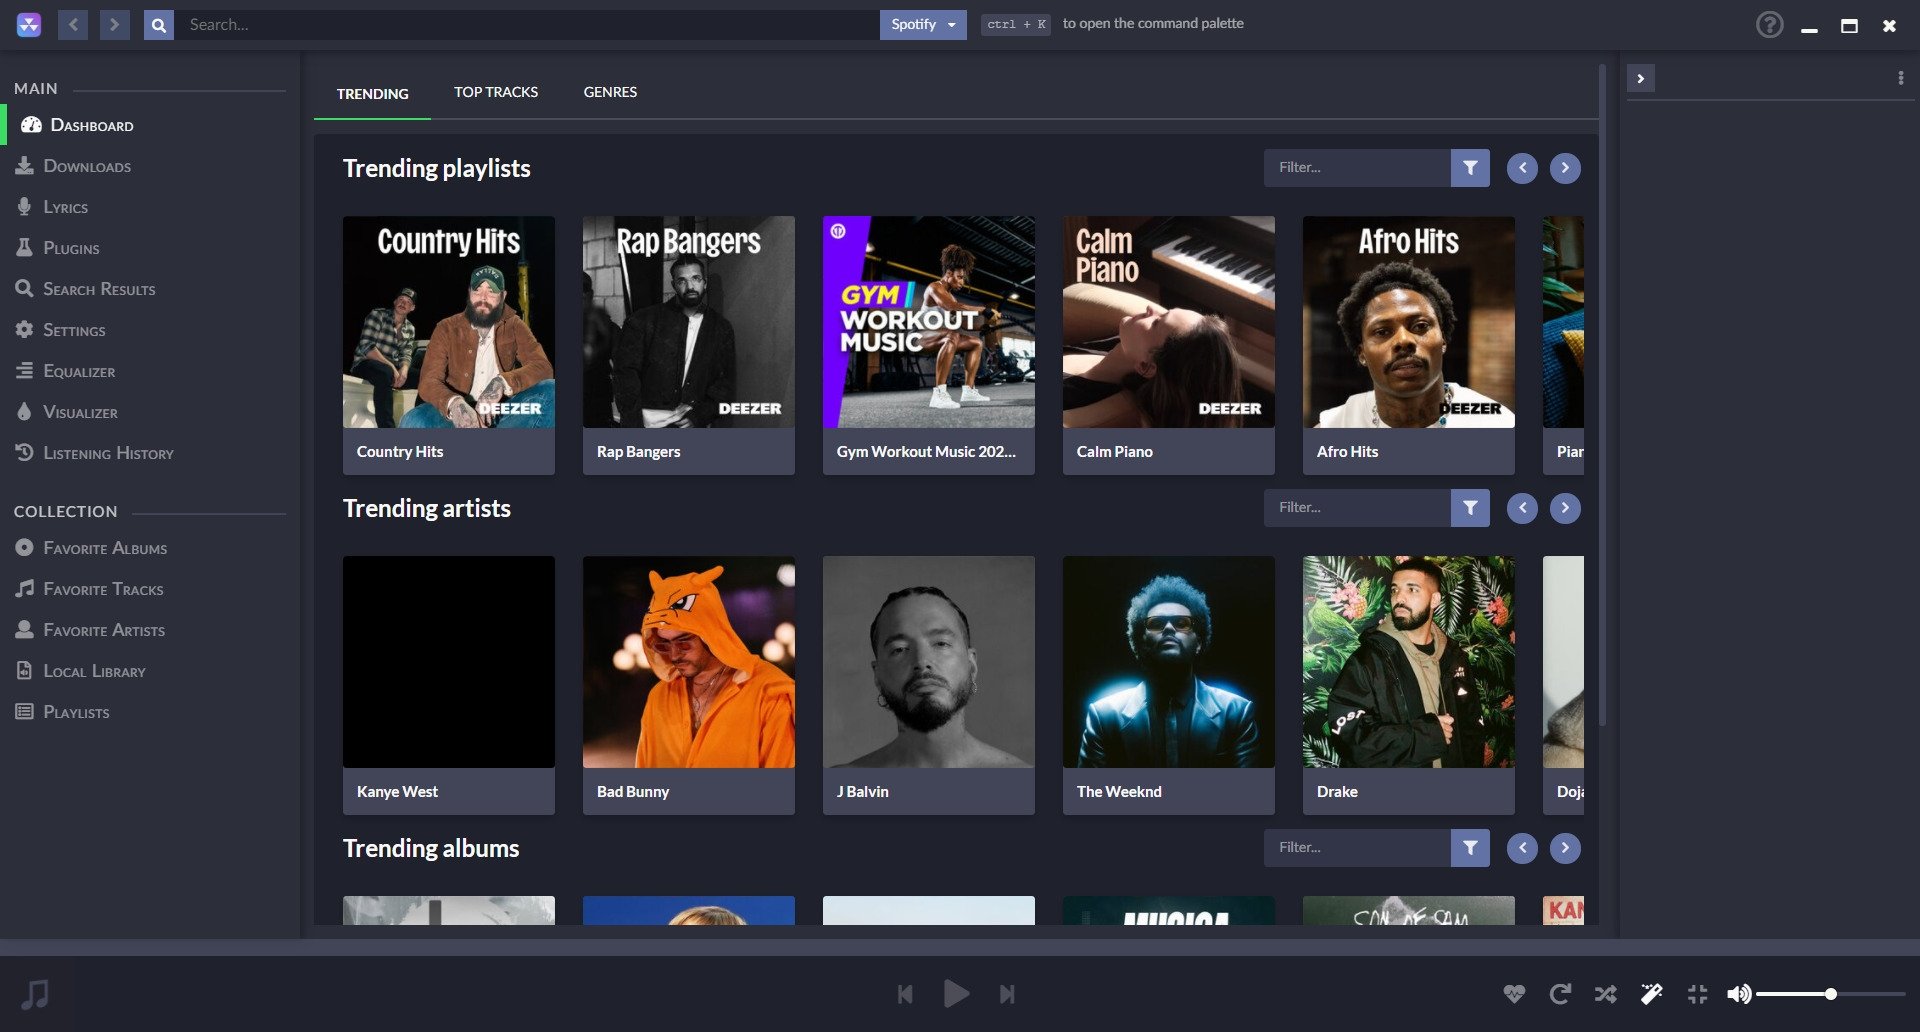Viewport: 1920px width, 1032px height.
Task: Toggle the autoradio heartbeat icon
Action: 1514,994
